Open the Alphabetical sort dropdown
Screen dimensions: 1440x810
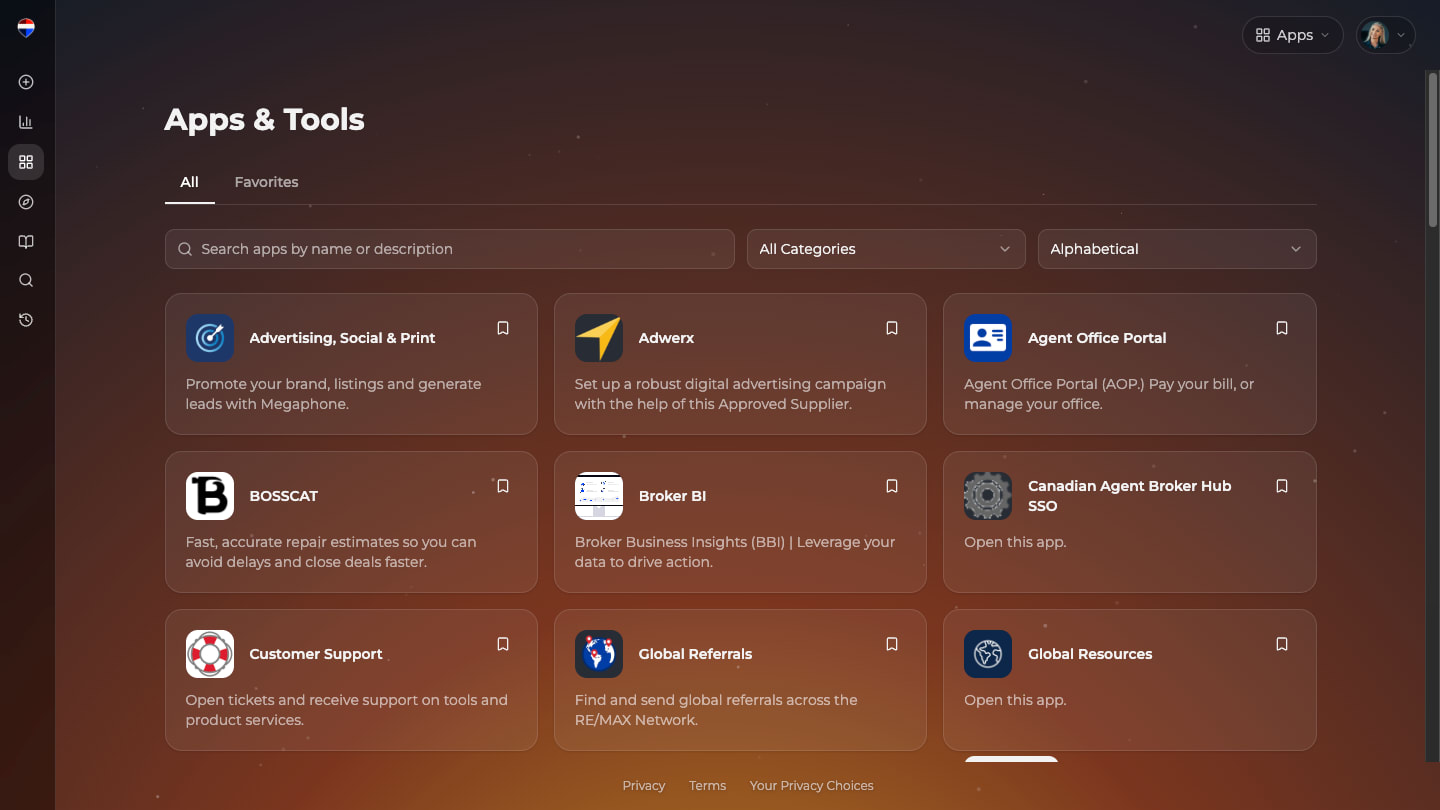1177,249
